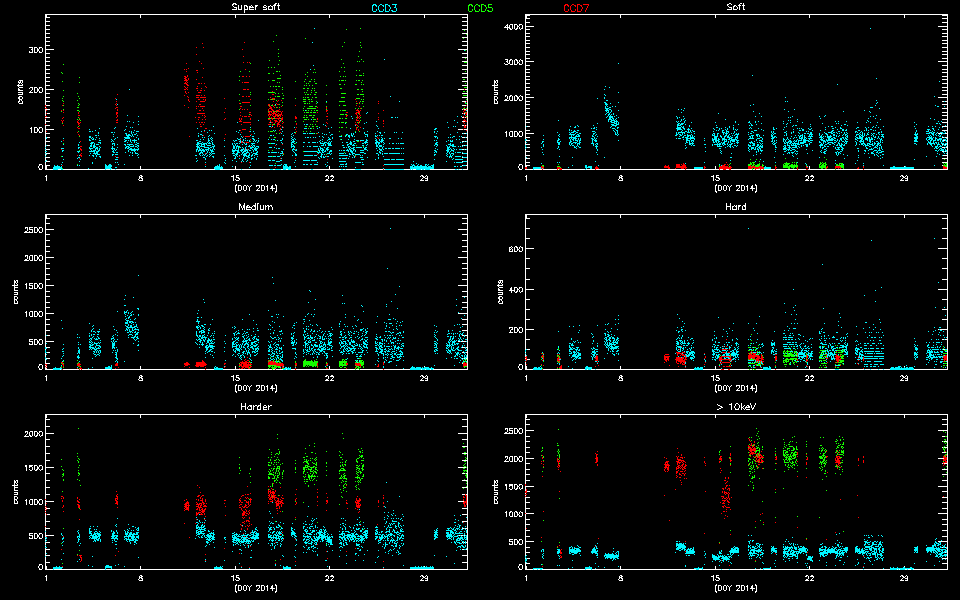Click the 'Medium' panel title
Screen dimensions: 960x600
click(256, 207)
